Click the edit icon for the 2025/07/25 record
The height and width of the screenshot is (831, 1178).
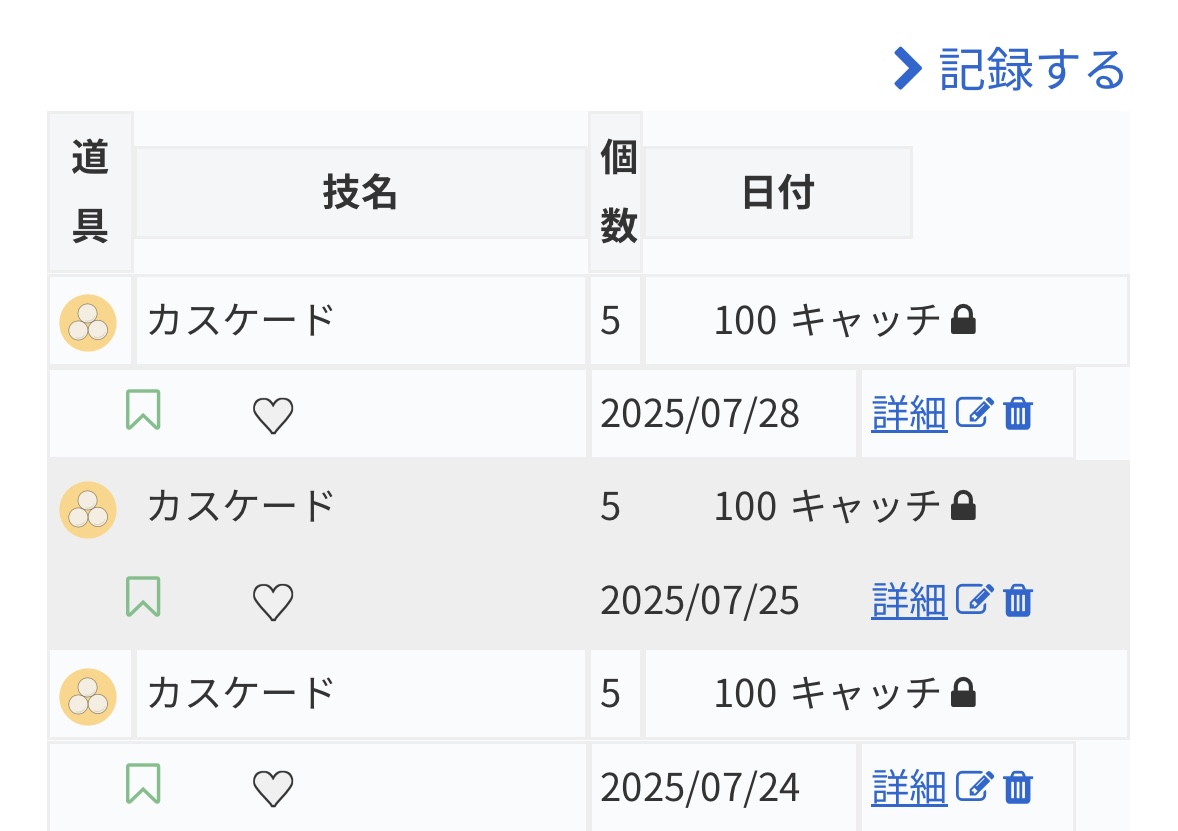pyautogui.click(x=974, y=599)
